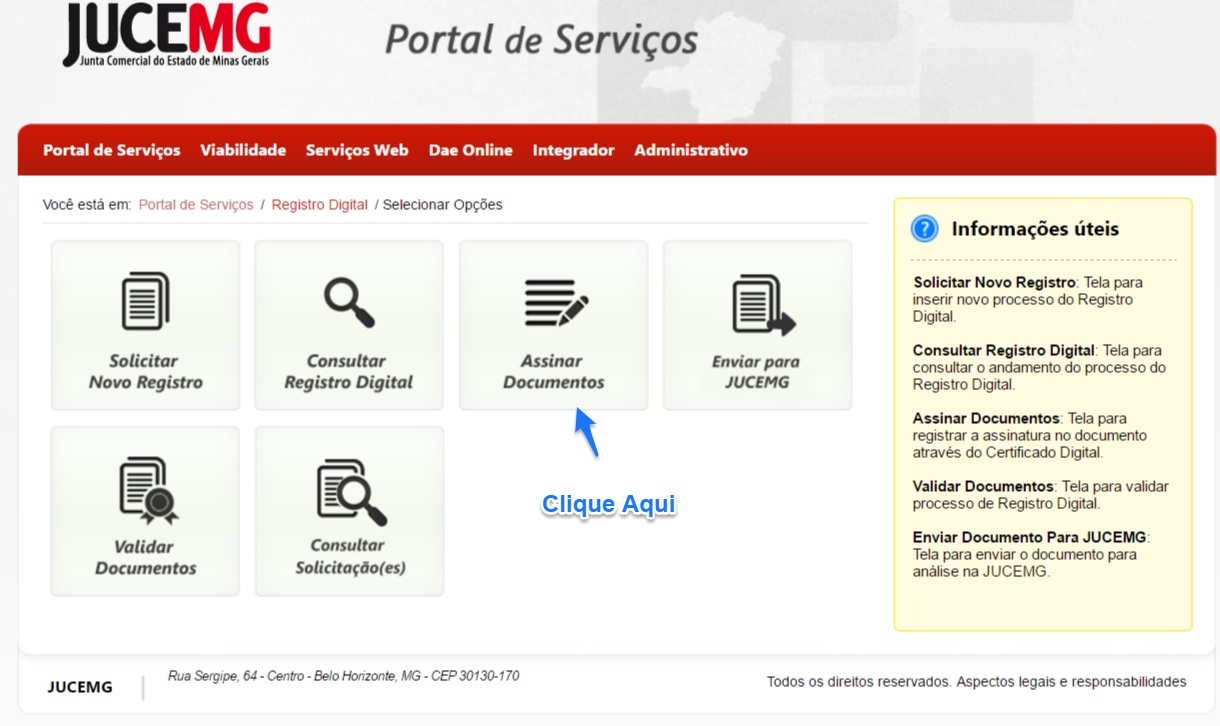Open the Integrador menu

pyautogui.click(x=573, y=150)
